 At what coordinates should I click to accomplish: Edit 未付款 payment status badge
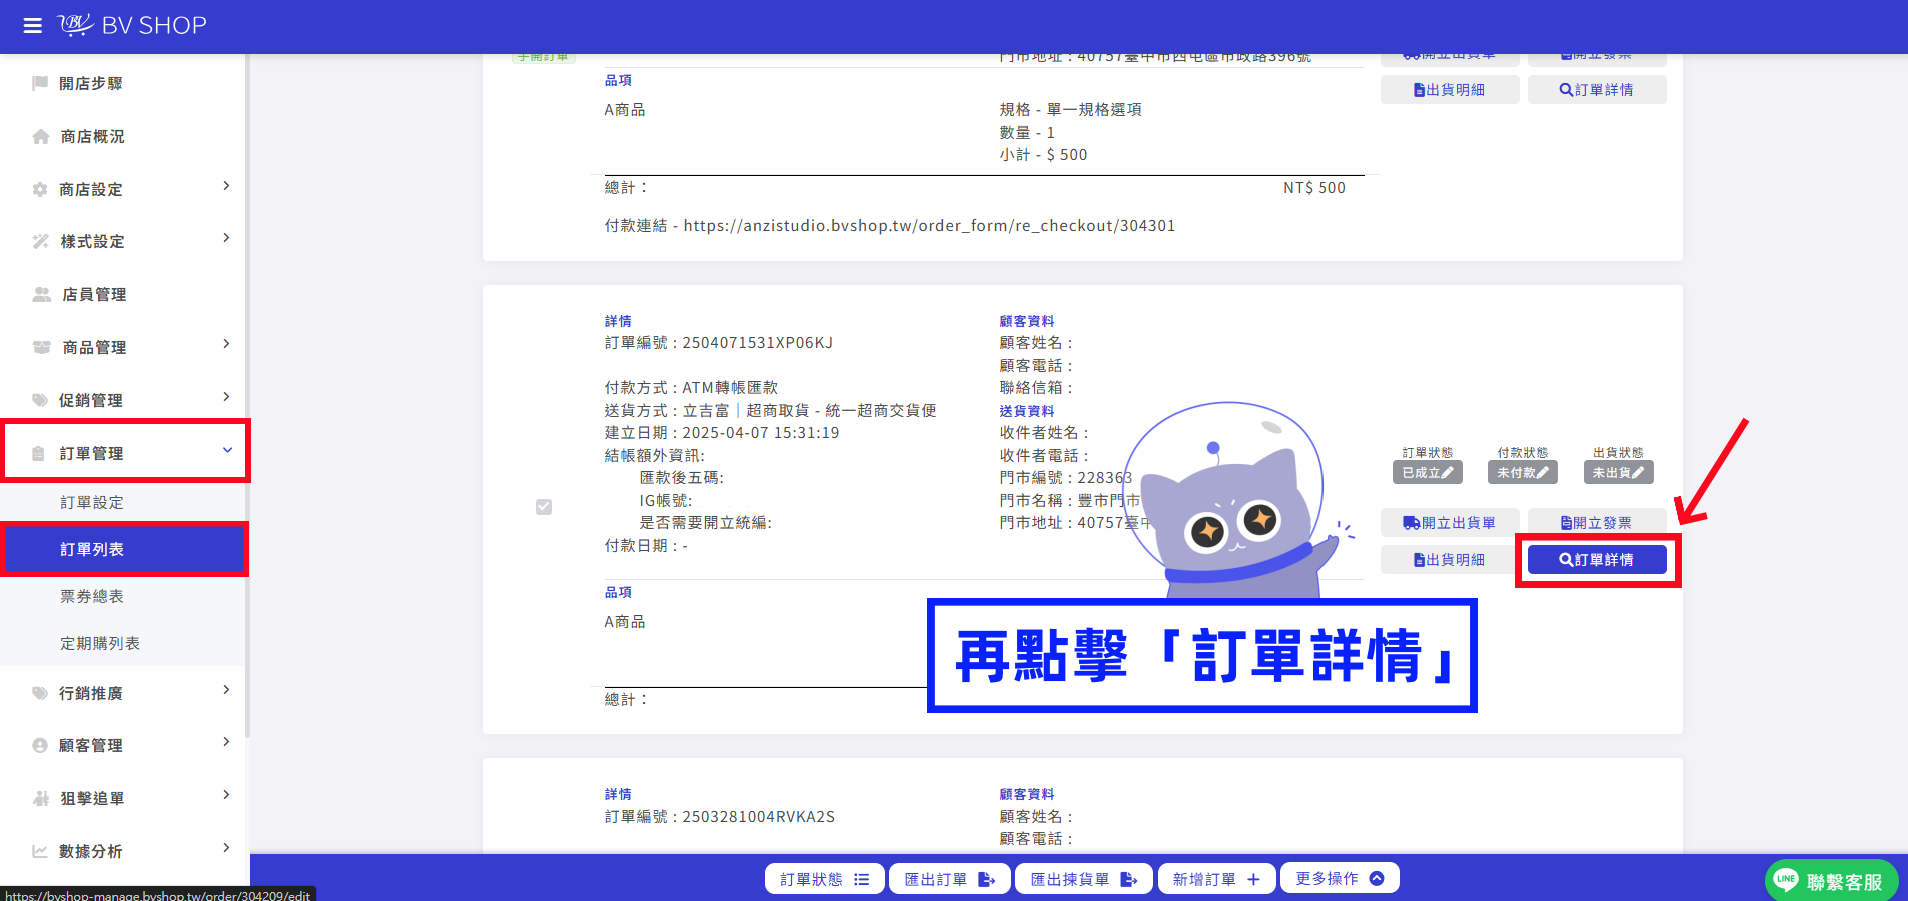pos(1523,473)
